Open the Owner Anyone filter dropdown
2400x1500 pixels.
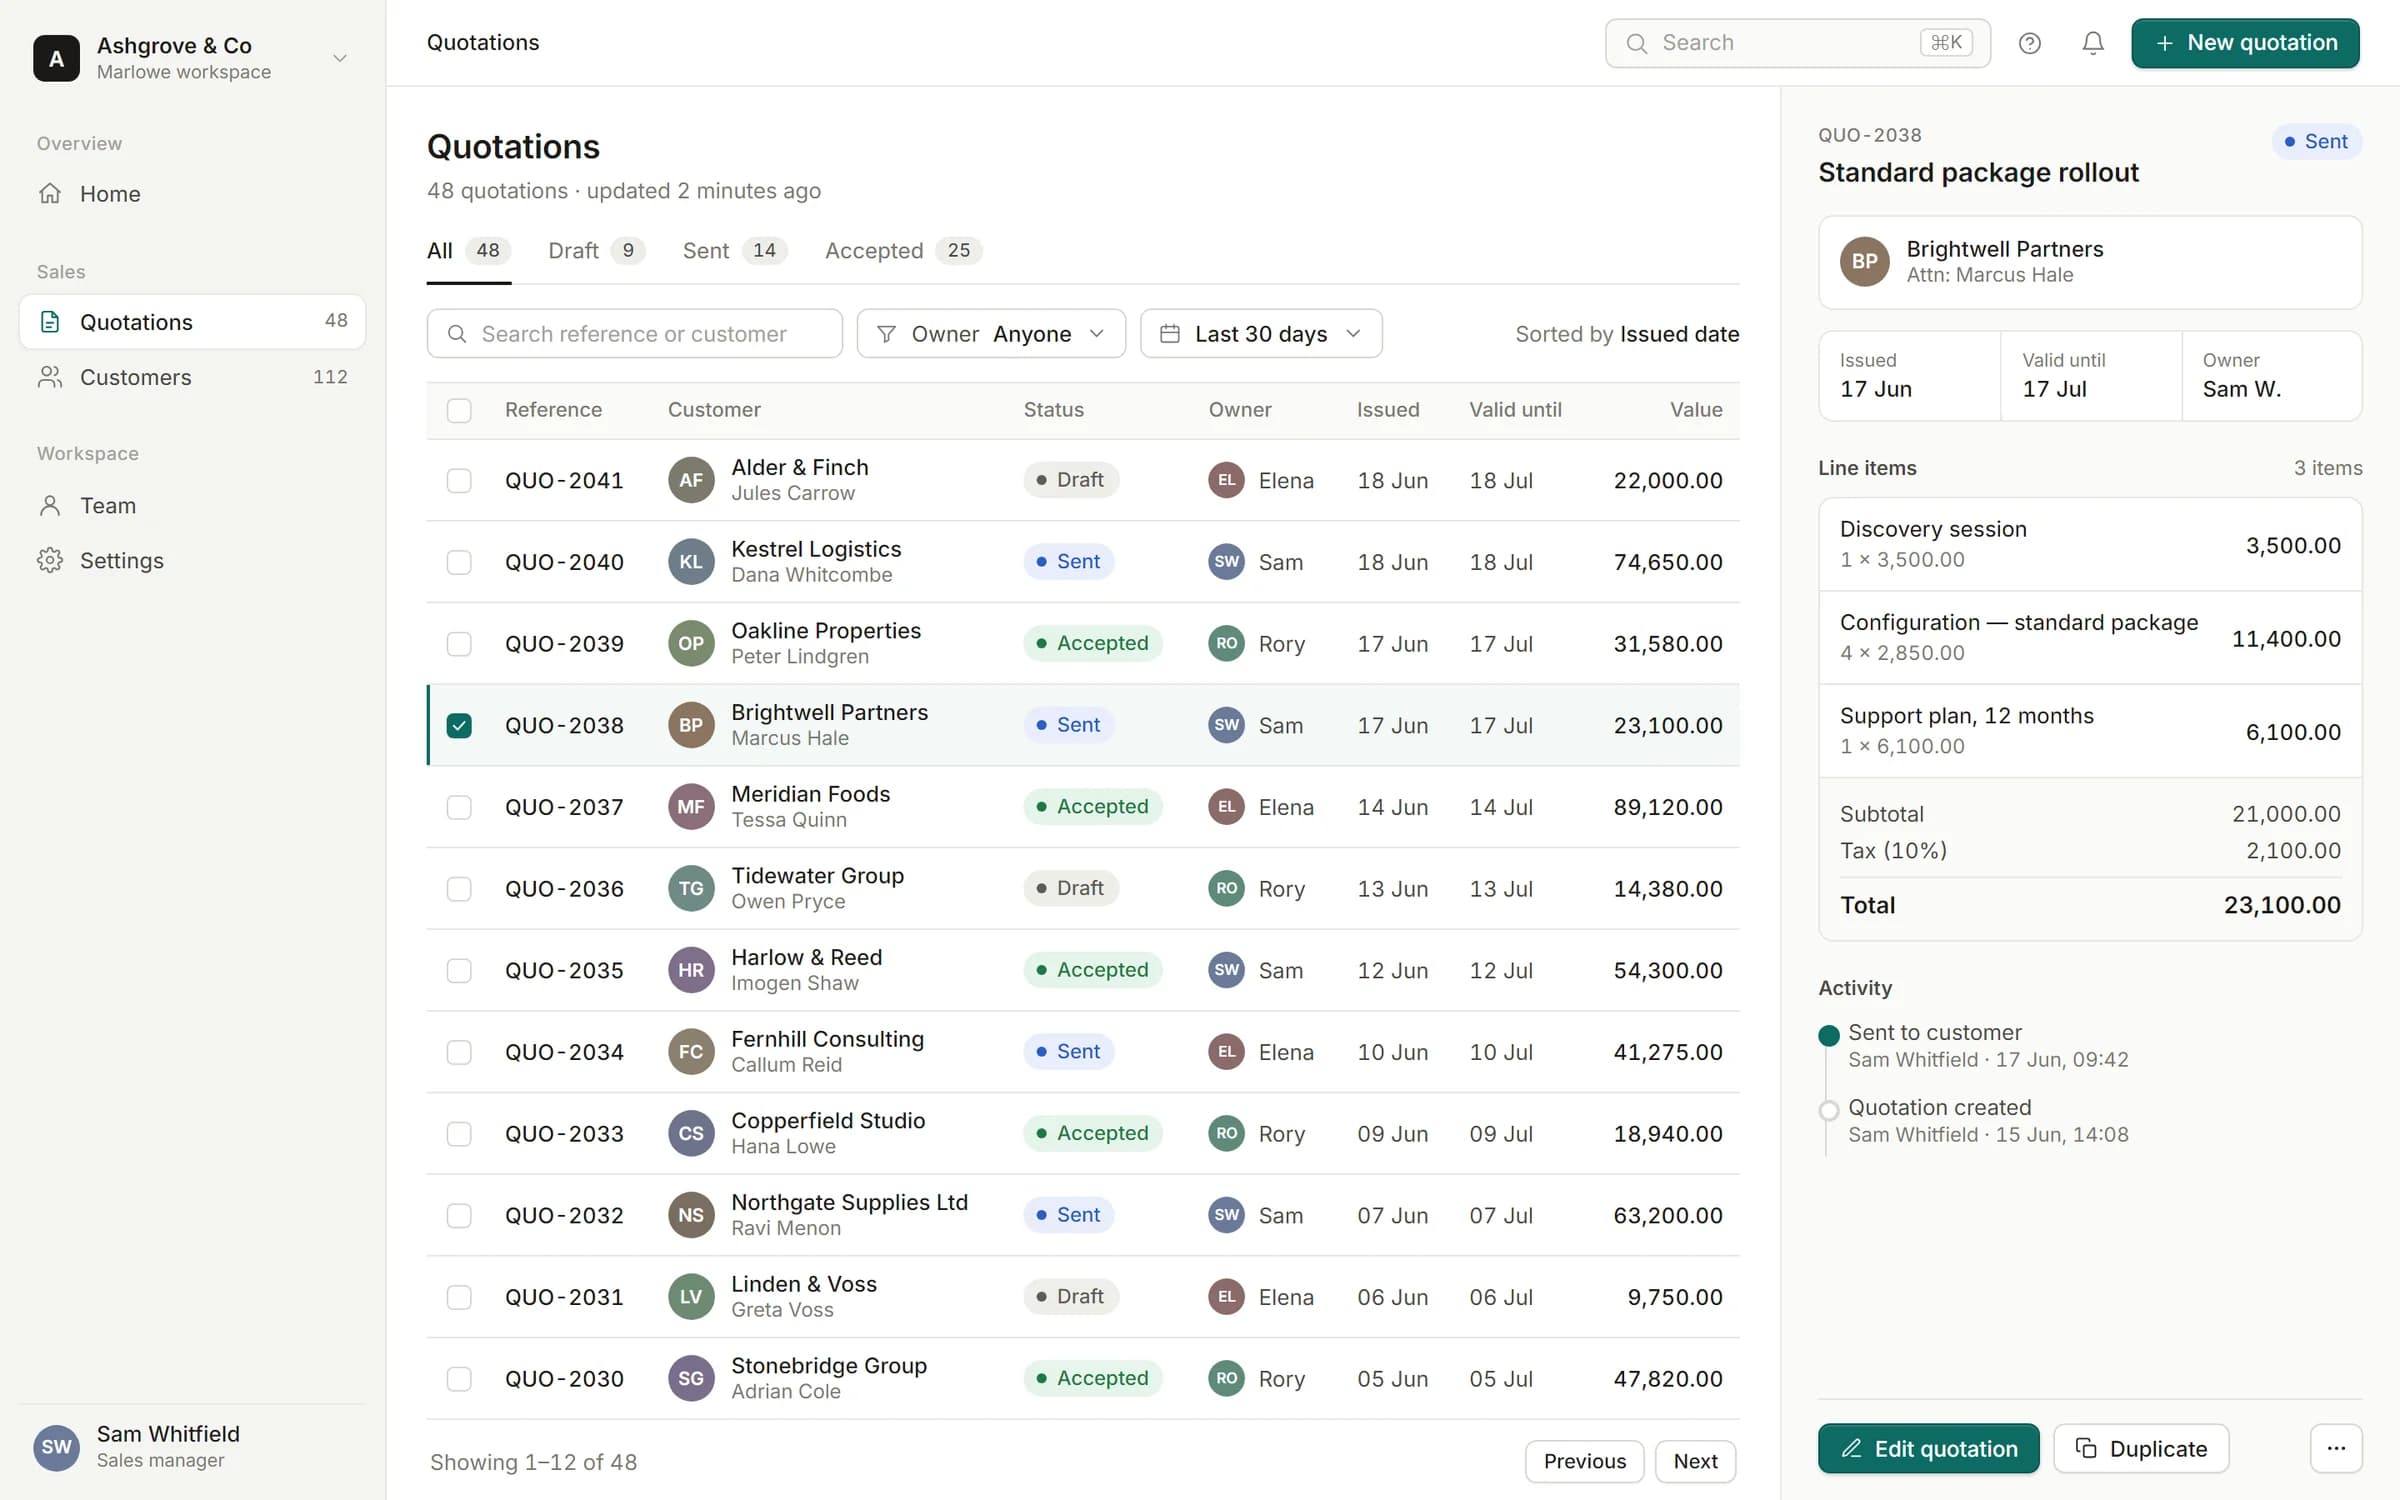[991, 333]
